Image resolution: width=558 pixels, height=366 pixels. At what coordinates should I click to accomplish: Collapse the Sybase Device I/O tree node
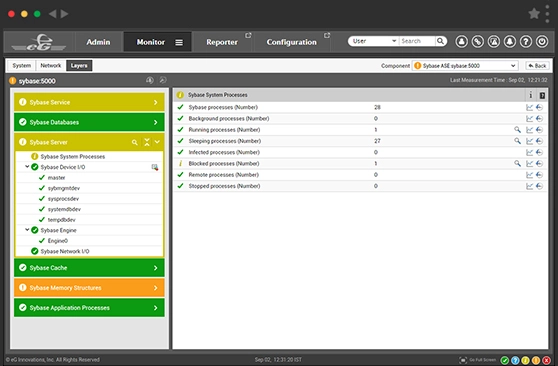click(27, 166)
